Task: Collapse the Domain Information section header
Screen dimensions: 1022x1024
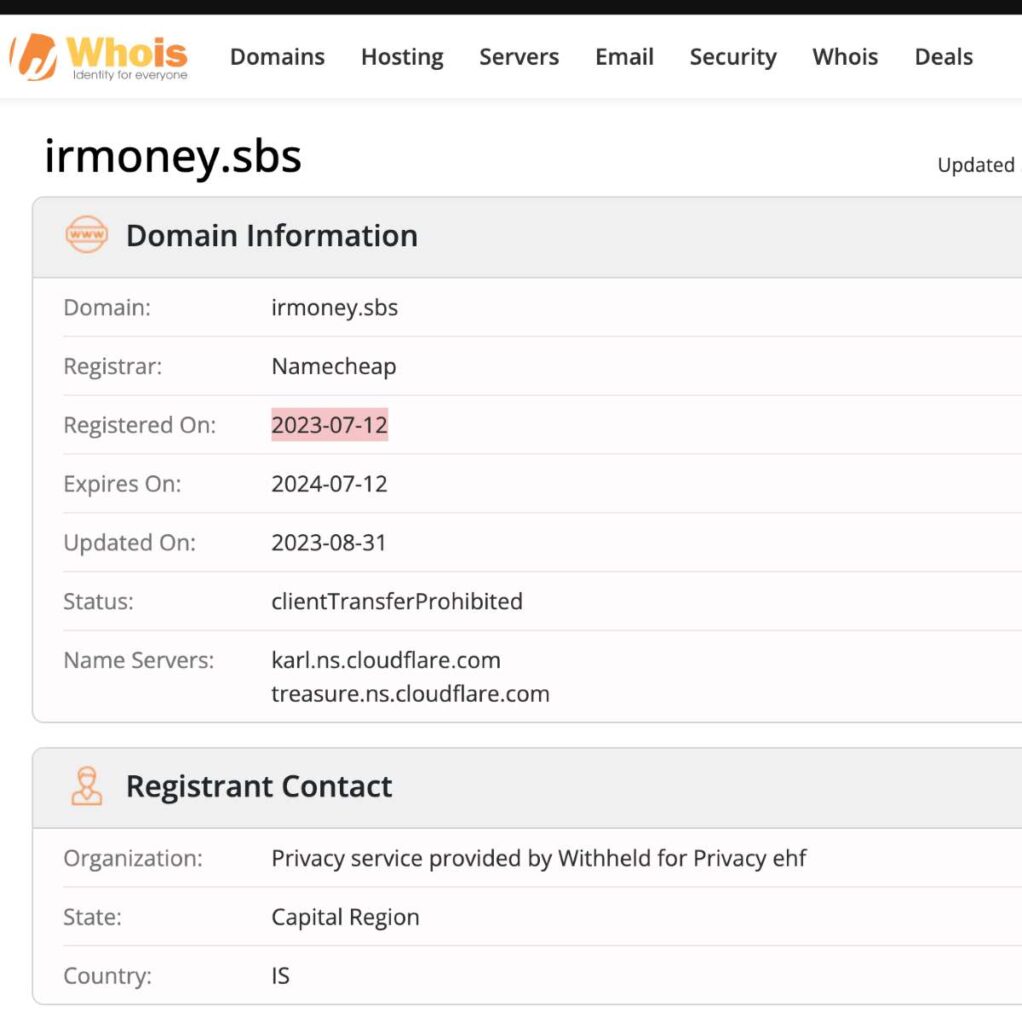Action: click(x=271, y=236)
